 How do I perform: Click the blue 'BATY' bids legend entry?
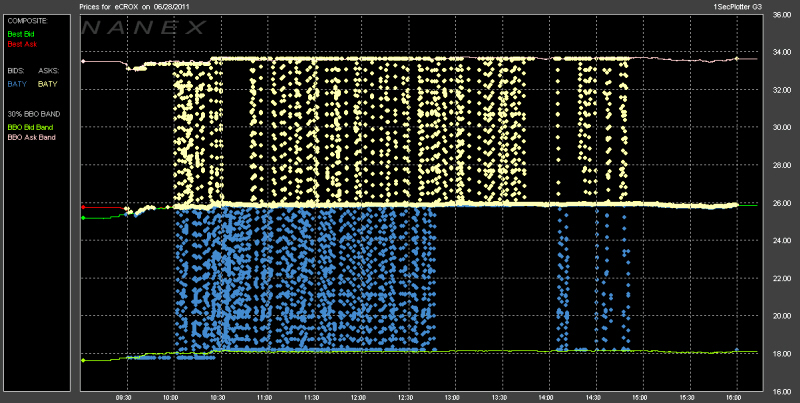coord(16,84)
